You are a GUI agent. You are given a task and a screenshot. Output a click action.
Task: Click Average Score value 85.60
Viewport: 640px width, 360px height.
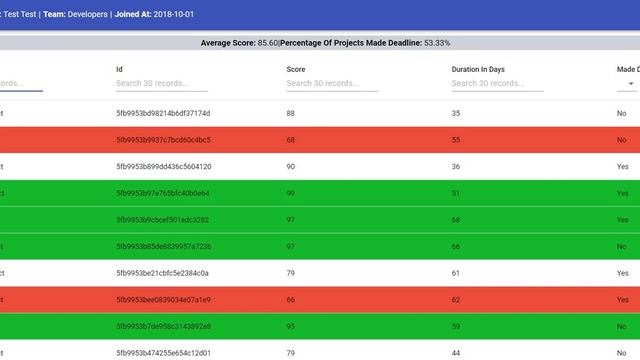[268, 43]
